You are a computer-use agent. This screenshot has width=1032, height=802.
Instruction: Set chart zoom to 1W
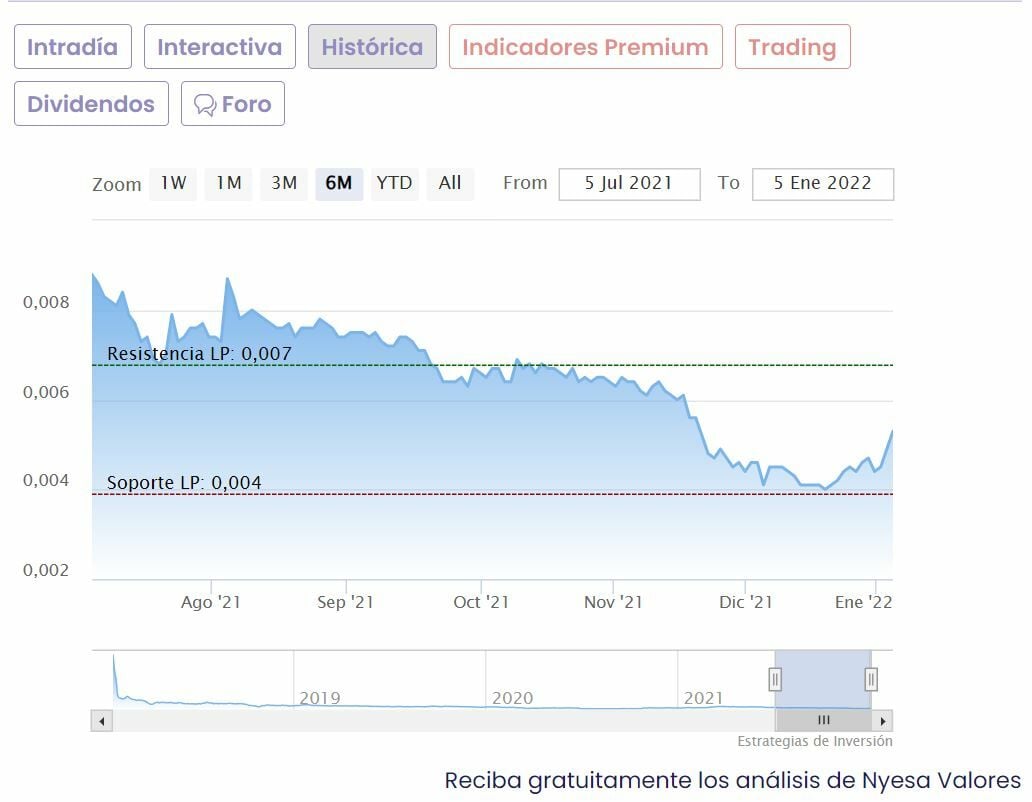(173, 184)
